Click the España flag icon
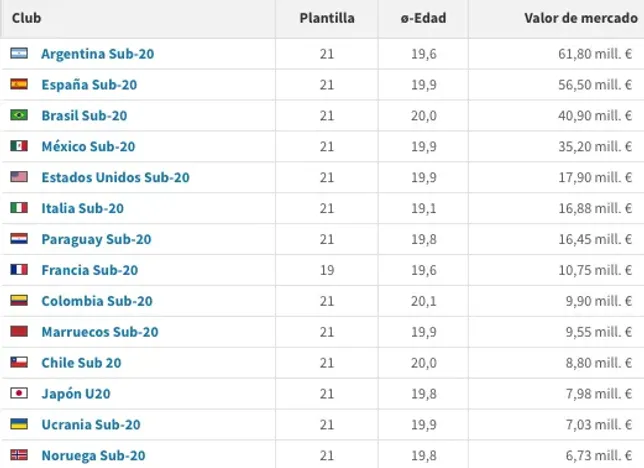The height and width of the screenshot is (468, 644). click(x=19, y=85)
